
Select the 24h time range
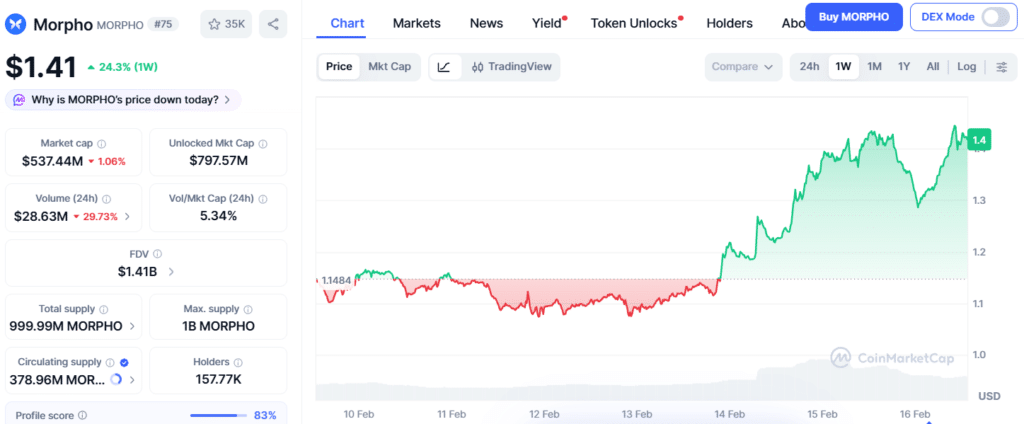(x=809, y=67)
